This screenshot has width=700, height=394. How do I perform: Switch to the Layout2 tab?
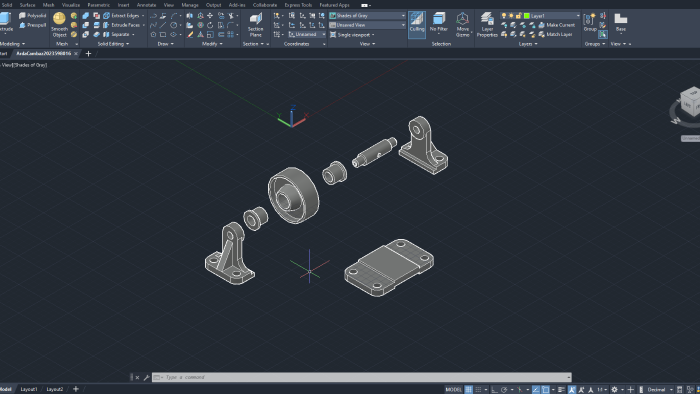coord(54,389)
